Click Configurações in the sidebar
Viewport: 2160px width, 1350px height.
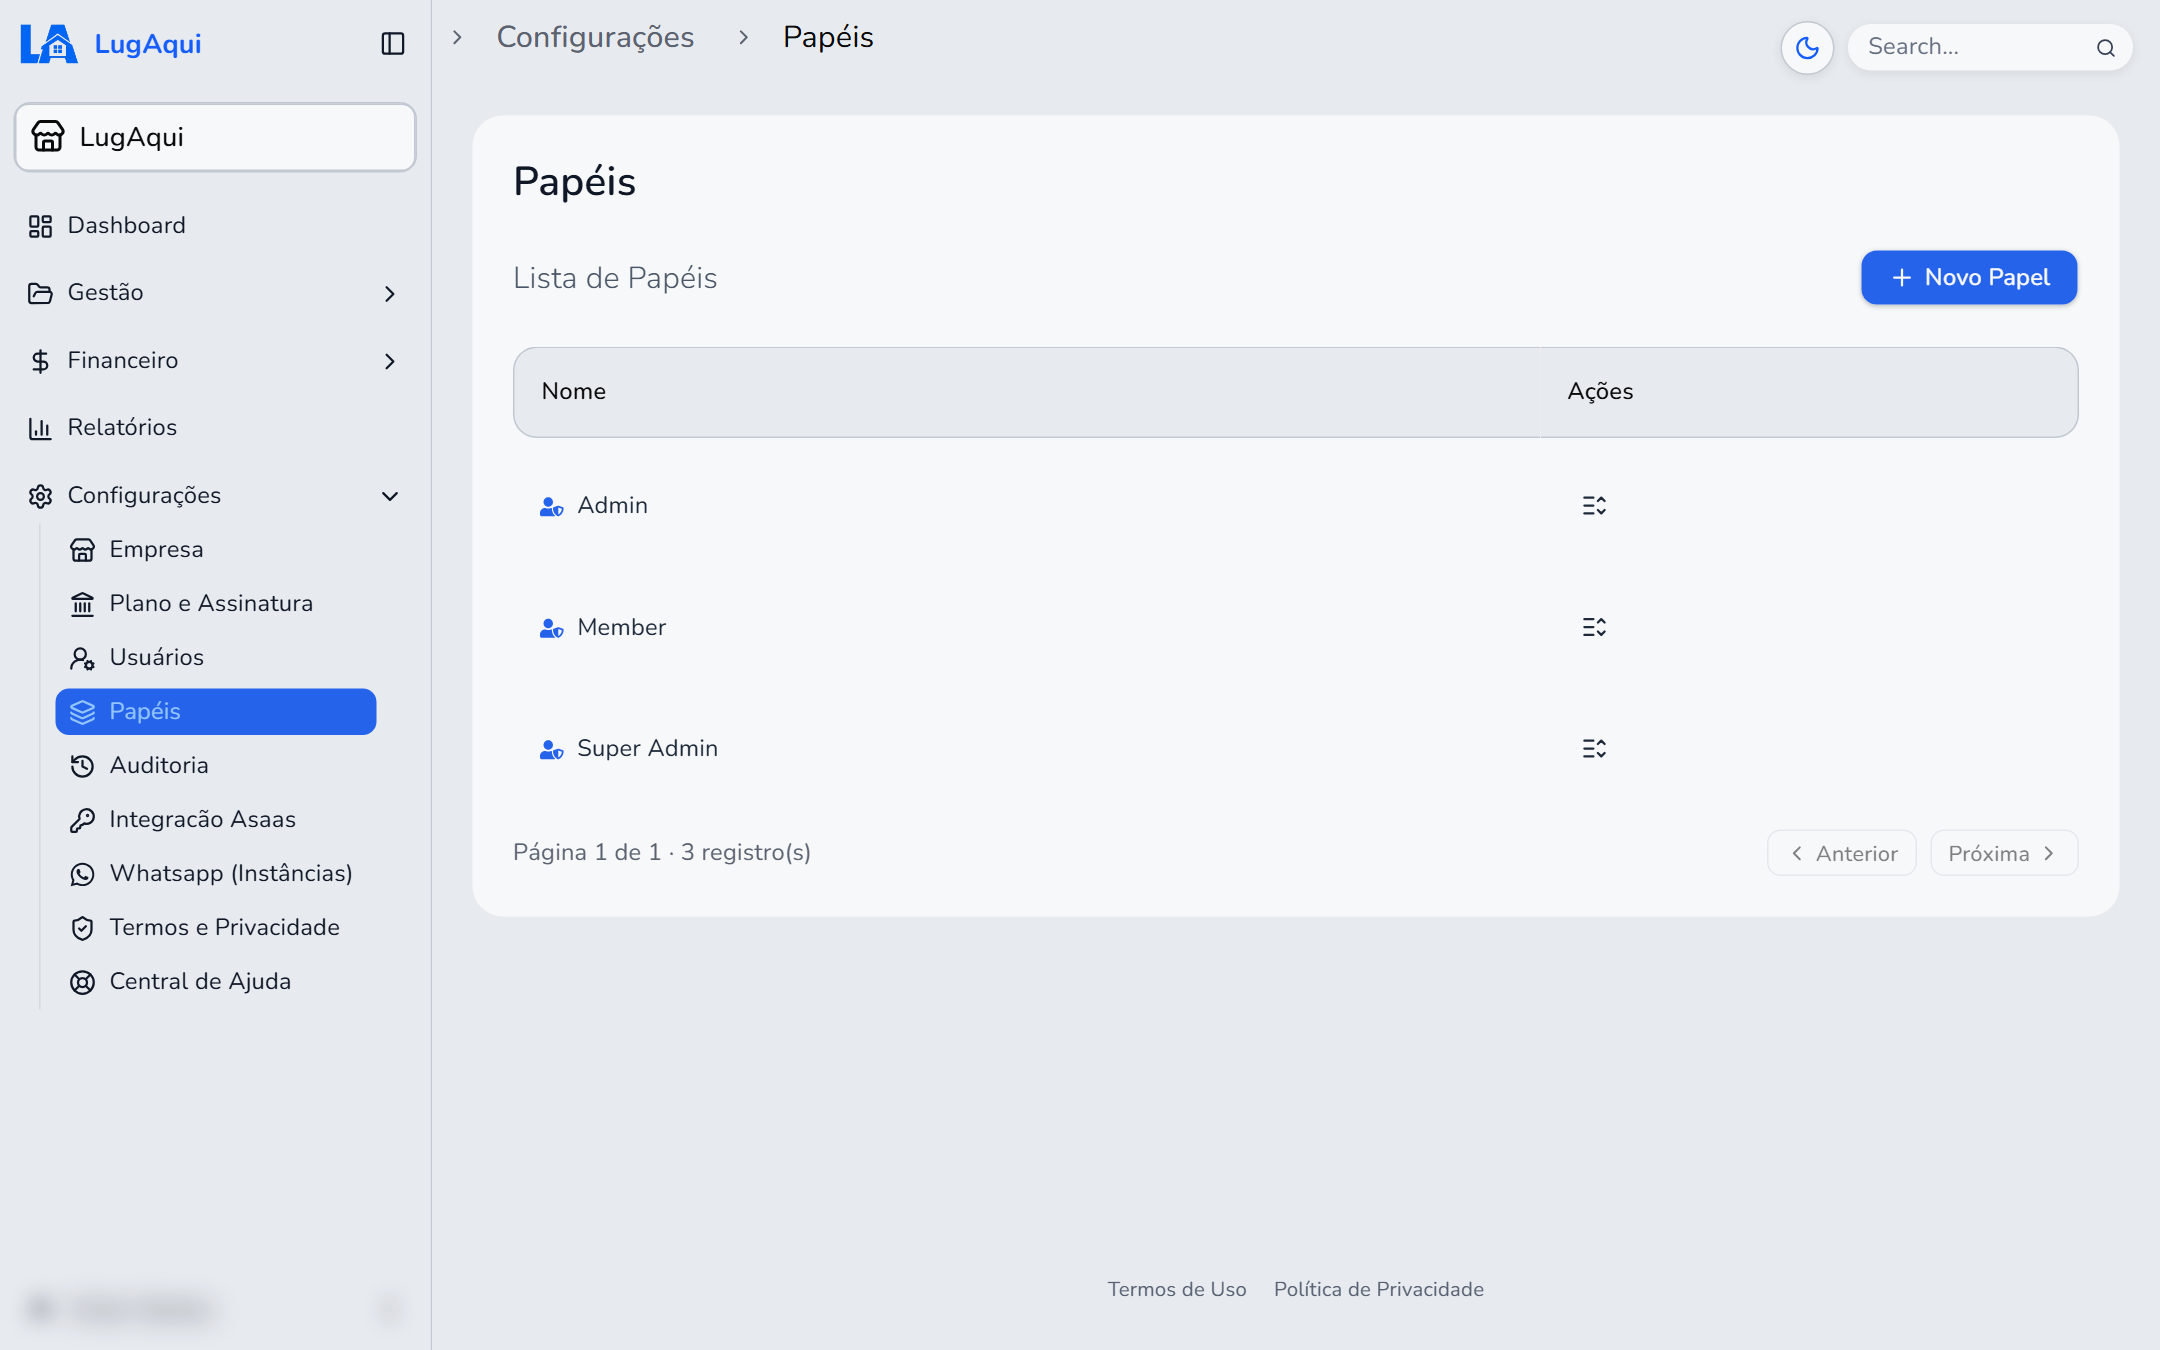pos(215,496)
